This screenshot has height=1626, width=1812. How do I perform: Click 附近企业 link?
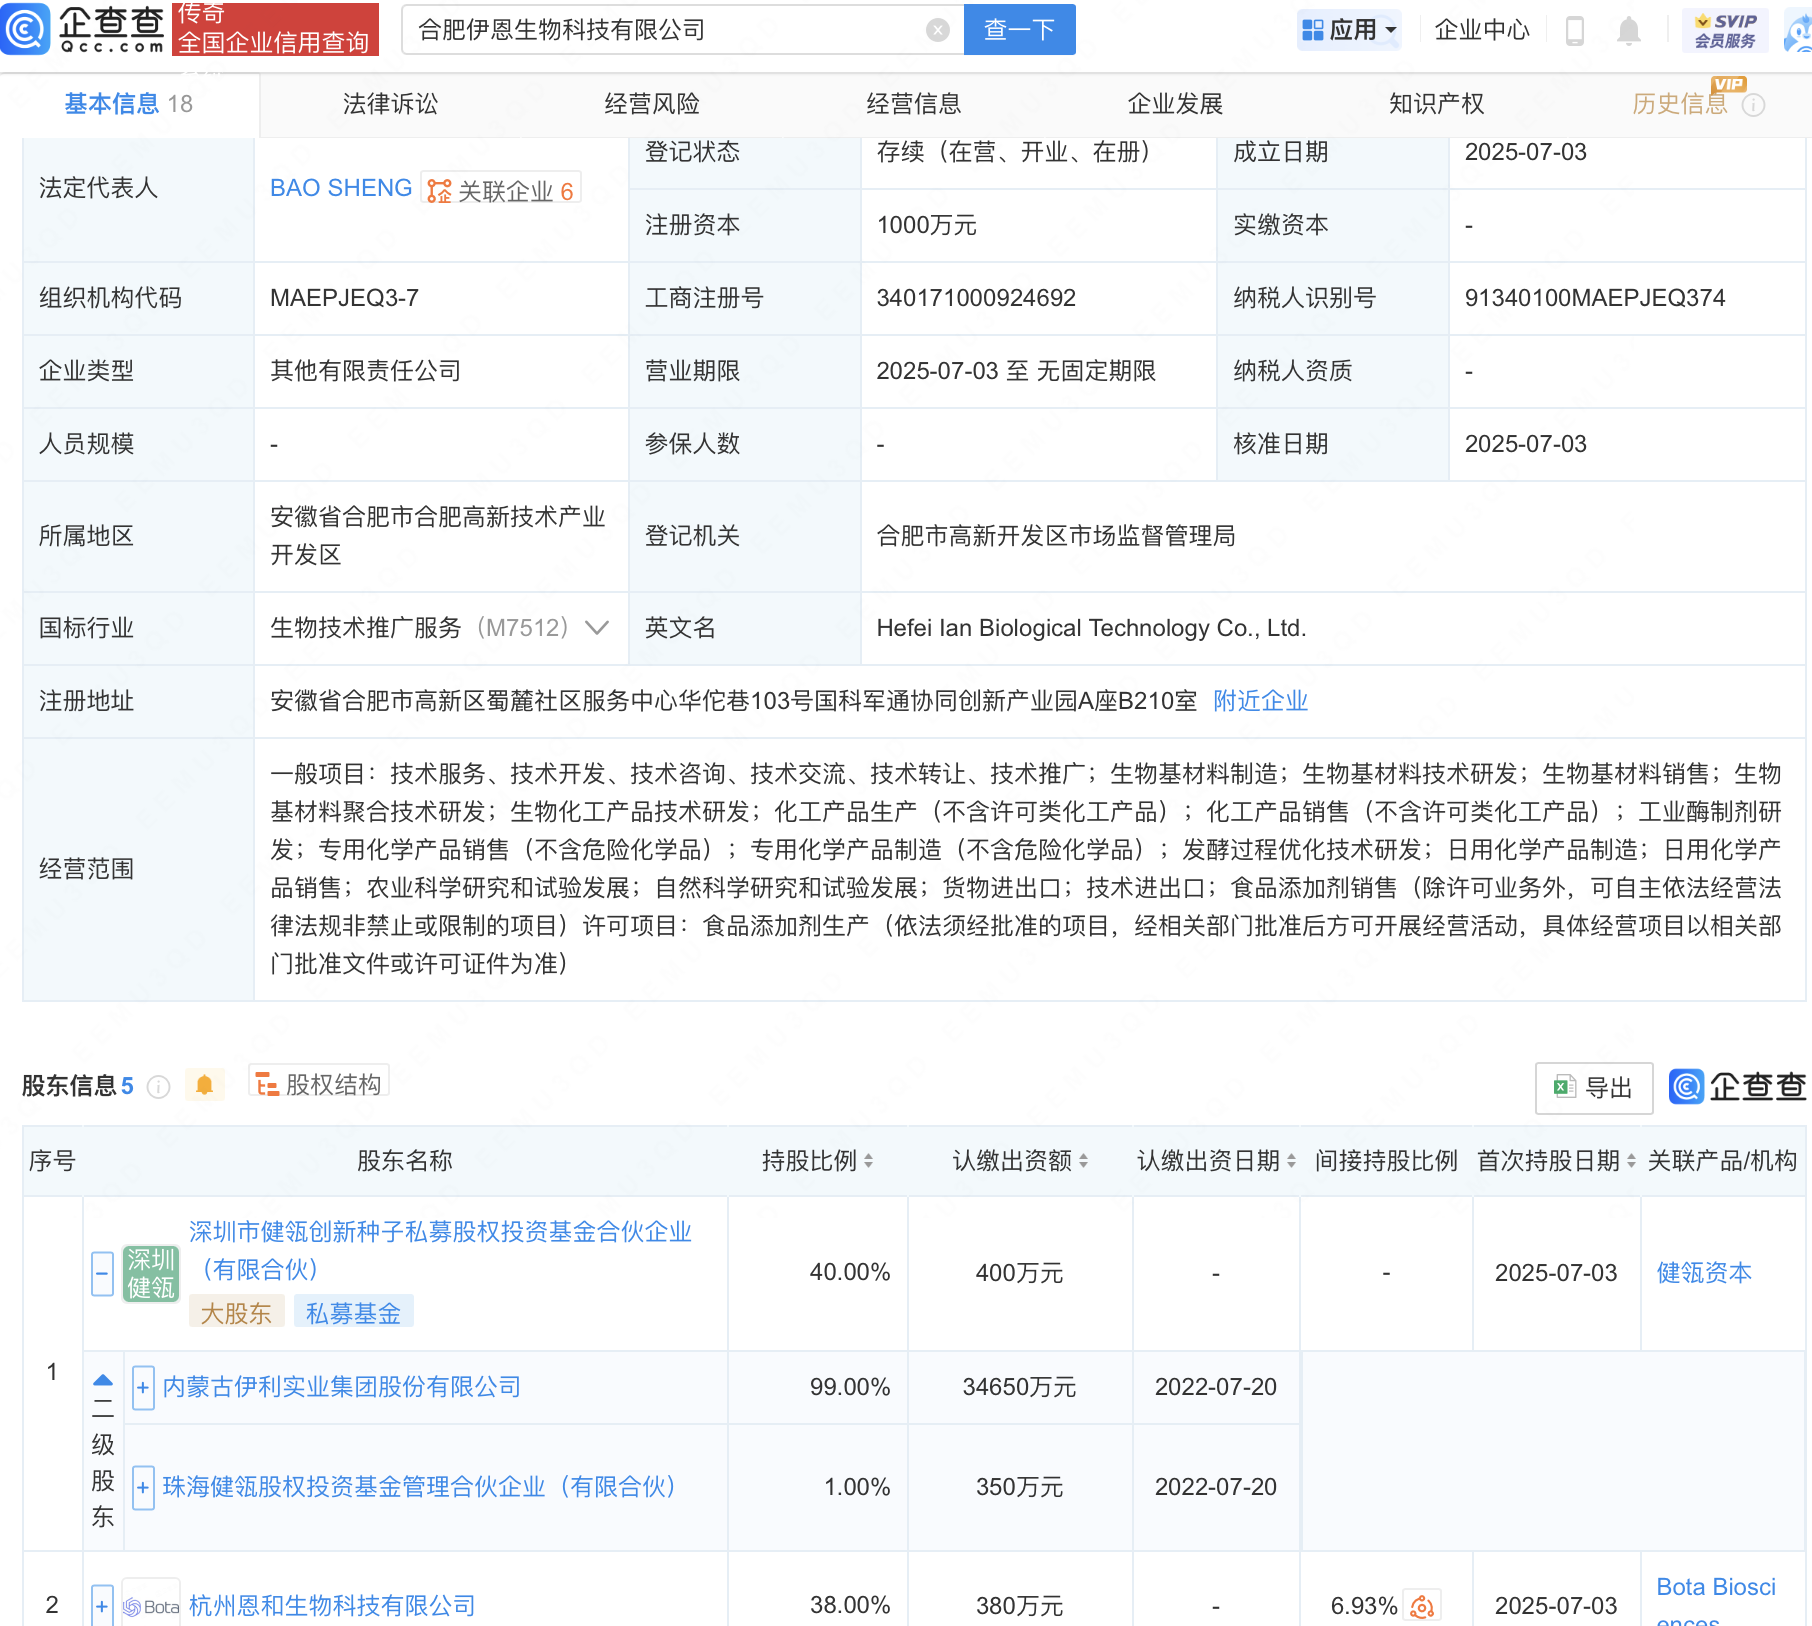tap(1261, 701)
